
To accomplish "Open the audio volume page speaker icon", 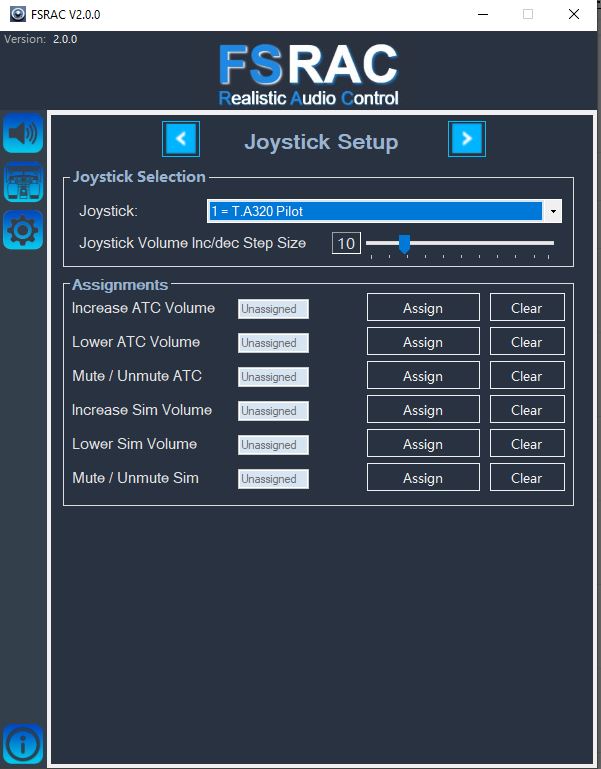I will (x=23, y=133).
